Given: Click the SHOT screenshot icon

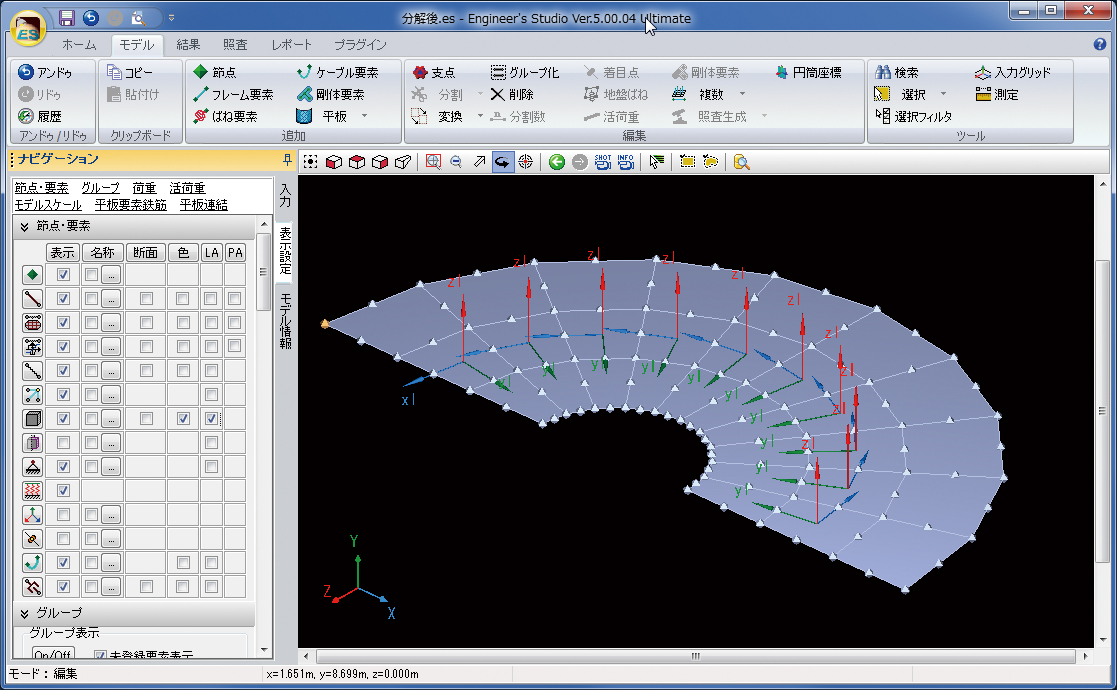Looking at the screenshot, I should (603, 162).
